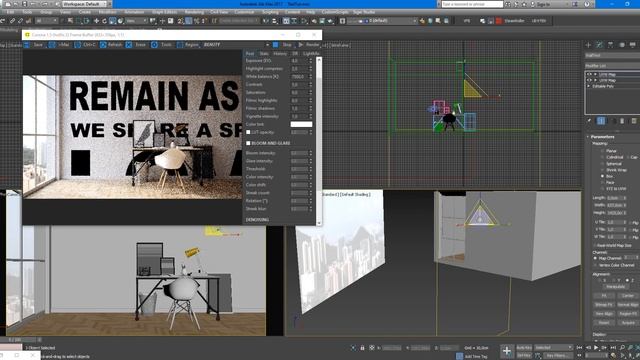Click the white Color tint swatch
The height and width of the screenshot is (360, 640).
coord(301,124)
